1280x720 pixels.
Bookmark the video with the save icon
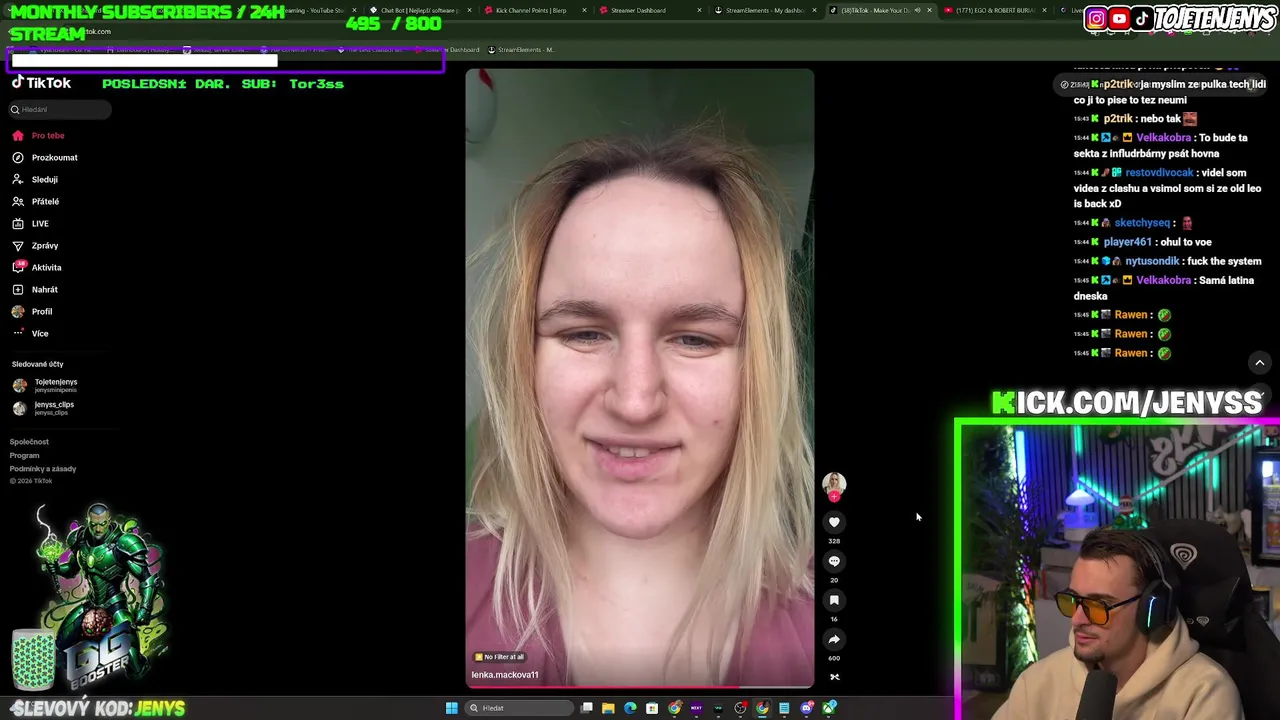pyautogui.click(x=834, y=600)
